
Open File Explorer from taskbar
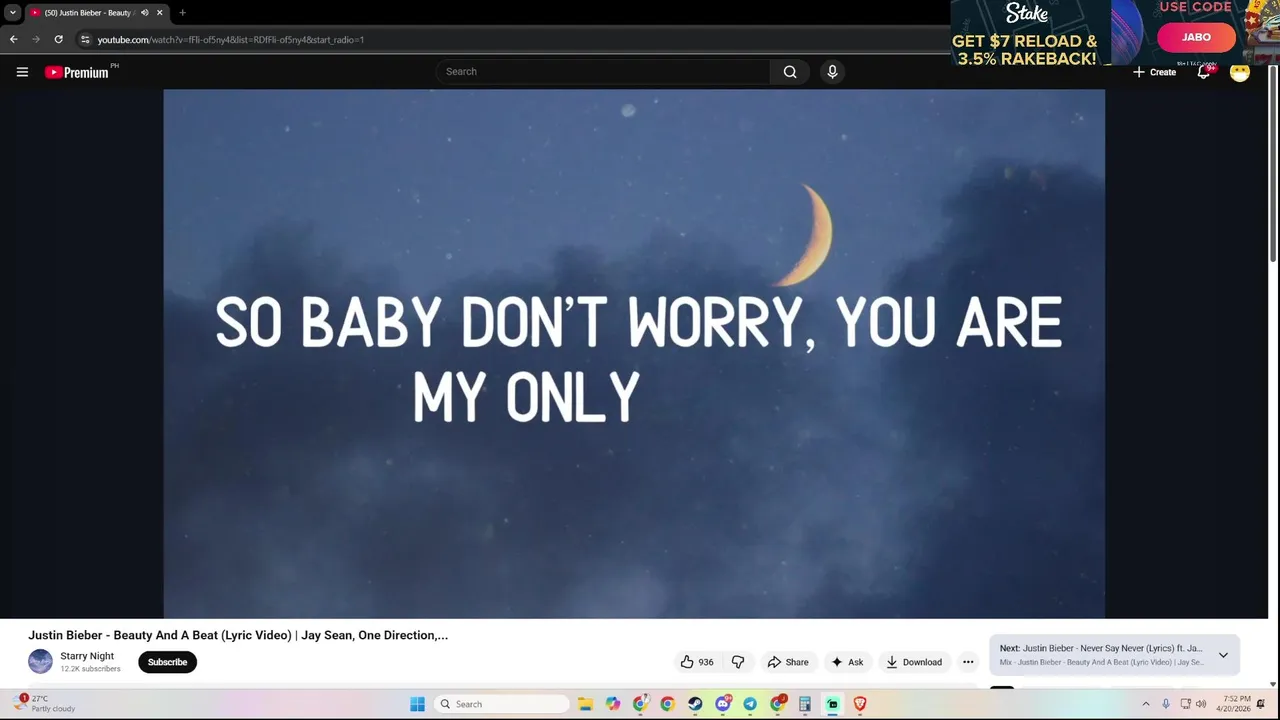(x=585, y=704)
